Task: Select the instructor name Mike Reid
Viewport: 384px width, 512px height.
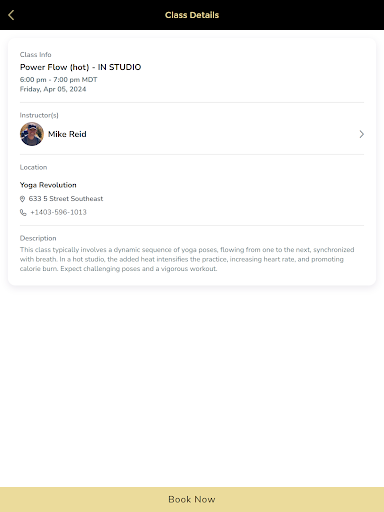Action: (x=67, y=134)
